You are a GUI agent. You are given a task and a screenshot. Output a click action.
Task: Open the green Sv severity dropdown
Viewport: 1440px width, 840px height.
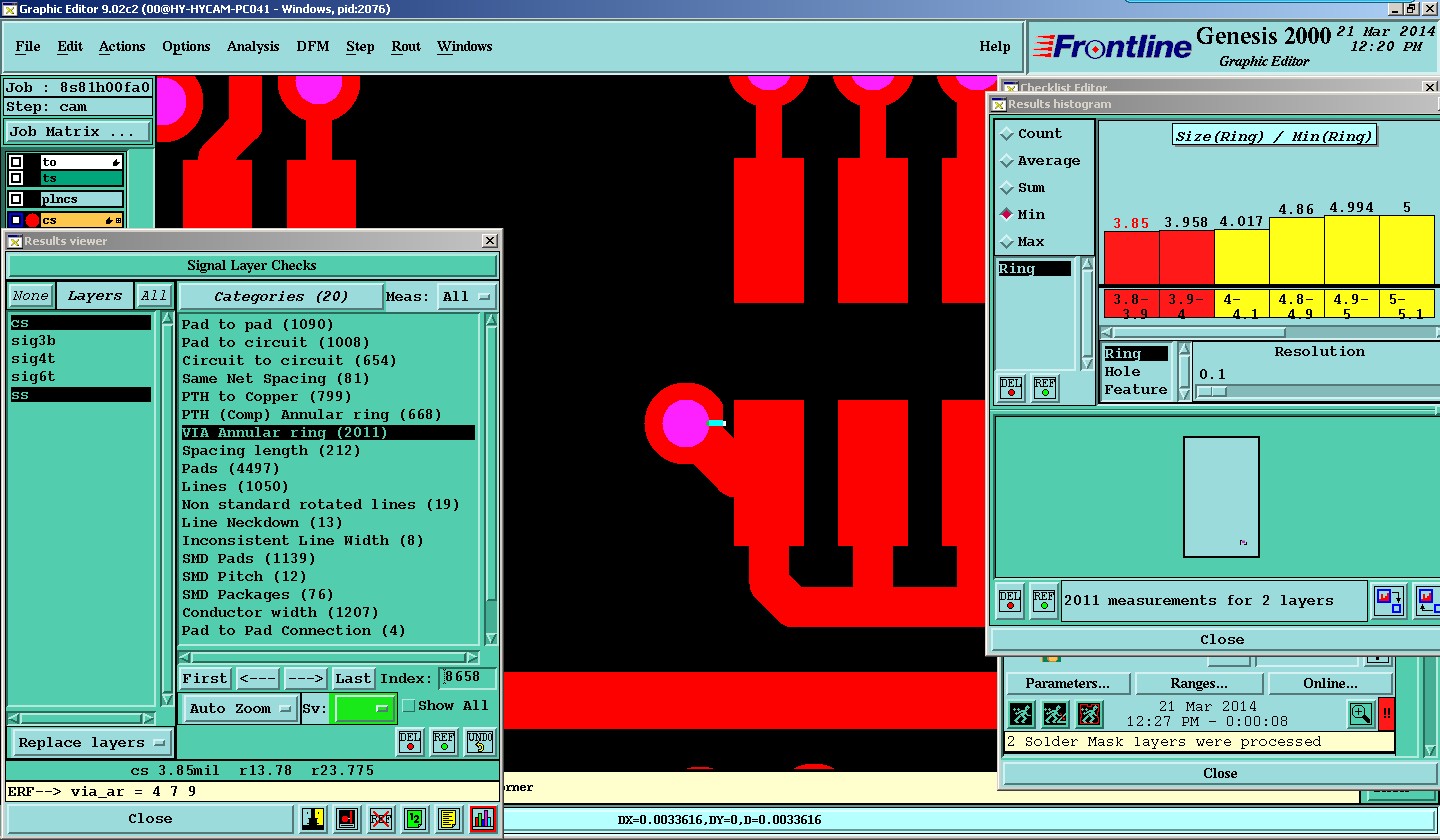point(364,708)
